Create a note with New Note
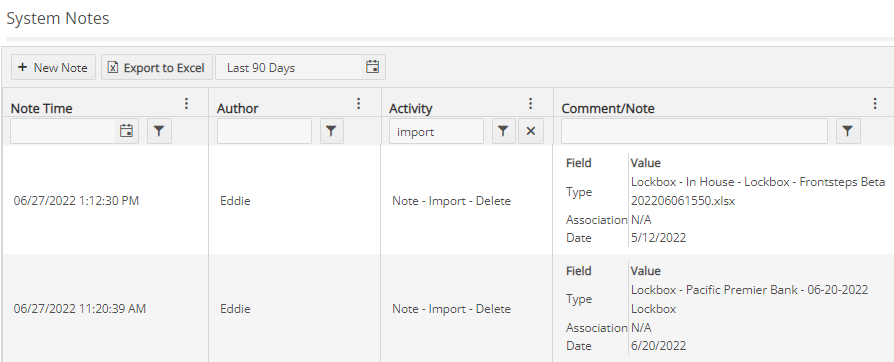The height and width of the screenshot is (362, 894). [53, 67]
